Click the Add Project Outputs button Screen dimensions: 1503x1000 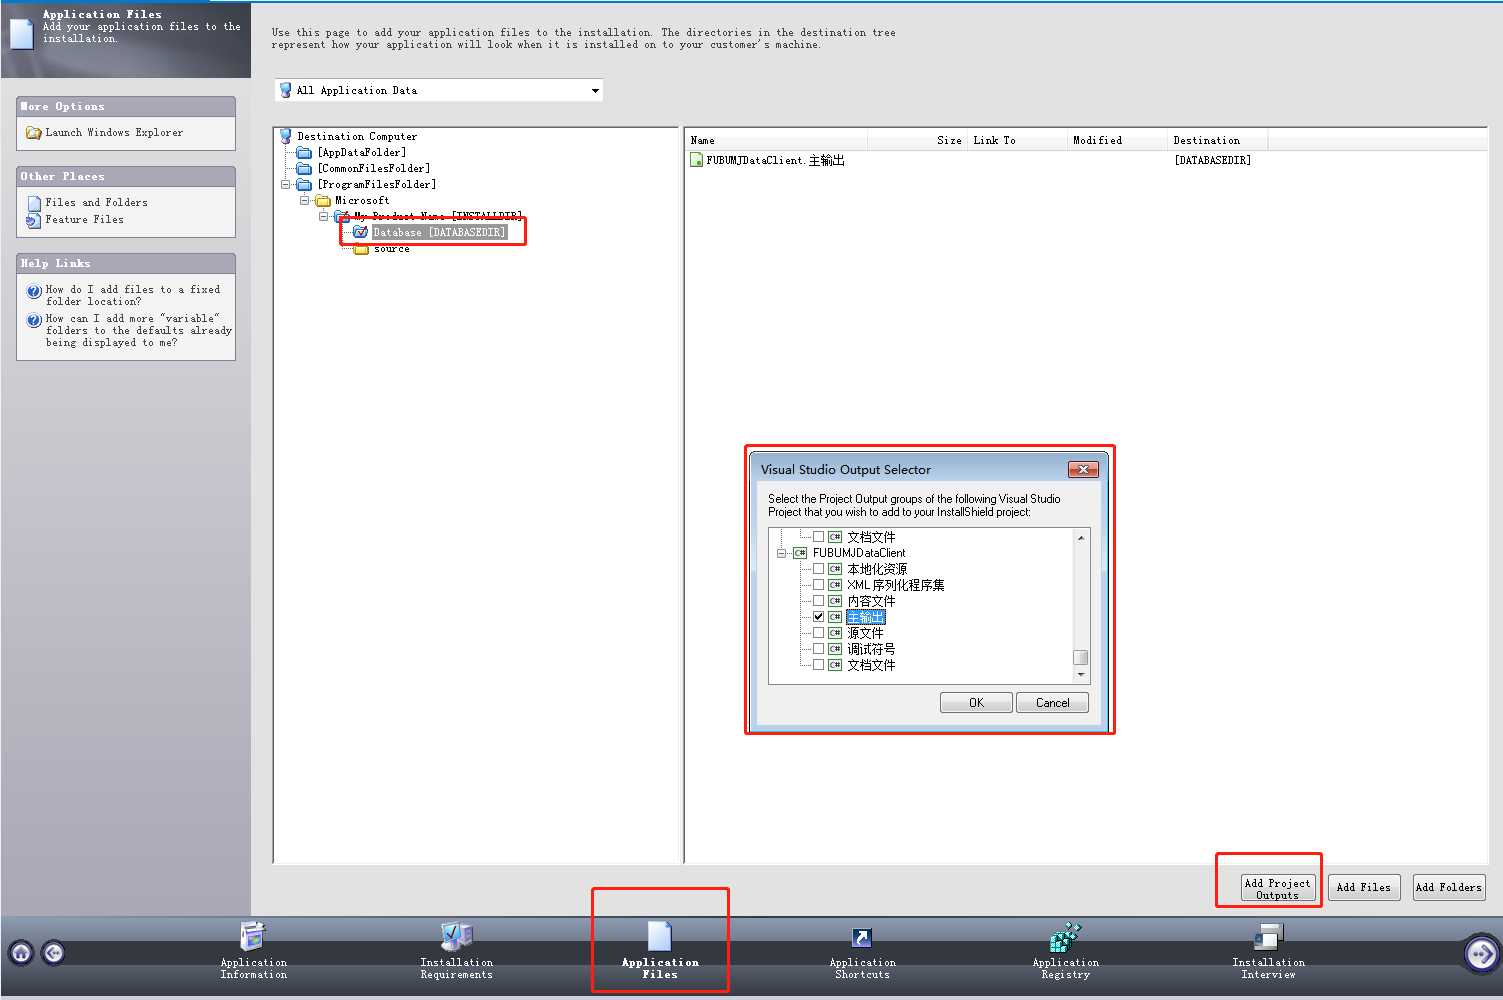coord(1277,888)
